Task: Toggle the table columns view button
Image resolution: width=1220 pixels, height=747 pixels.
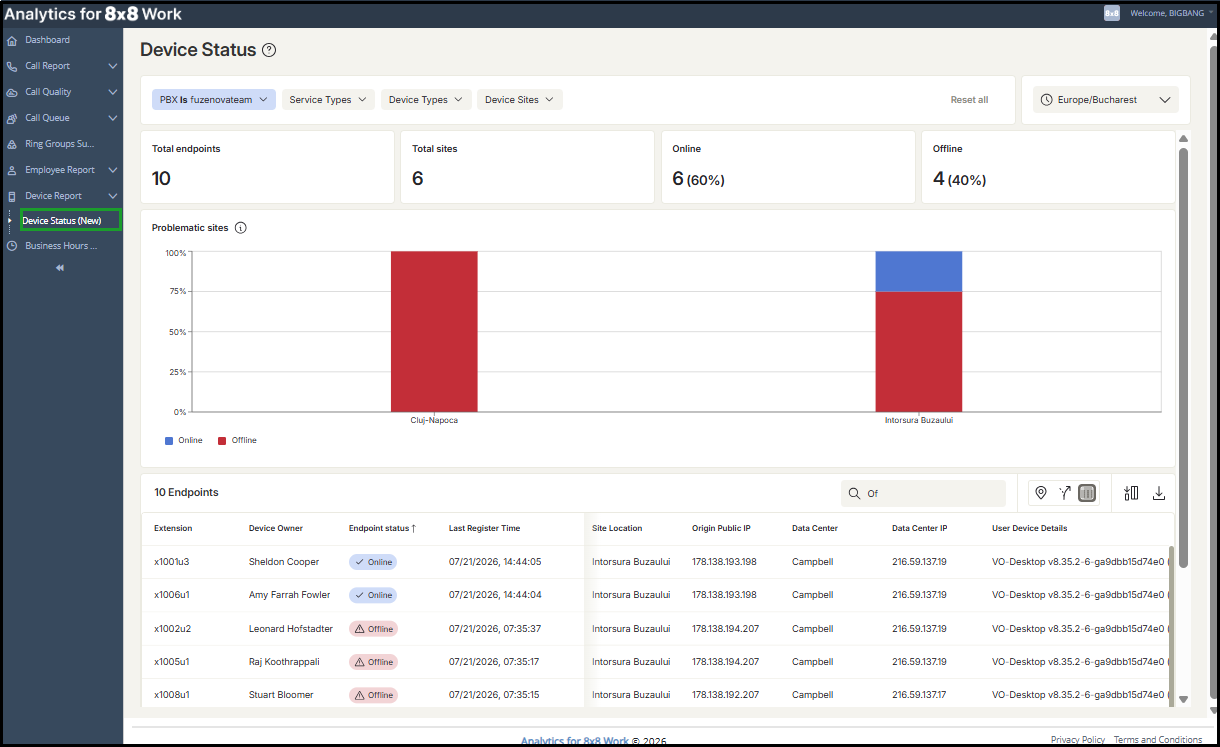Action: click(1087, 493)
